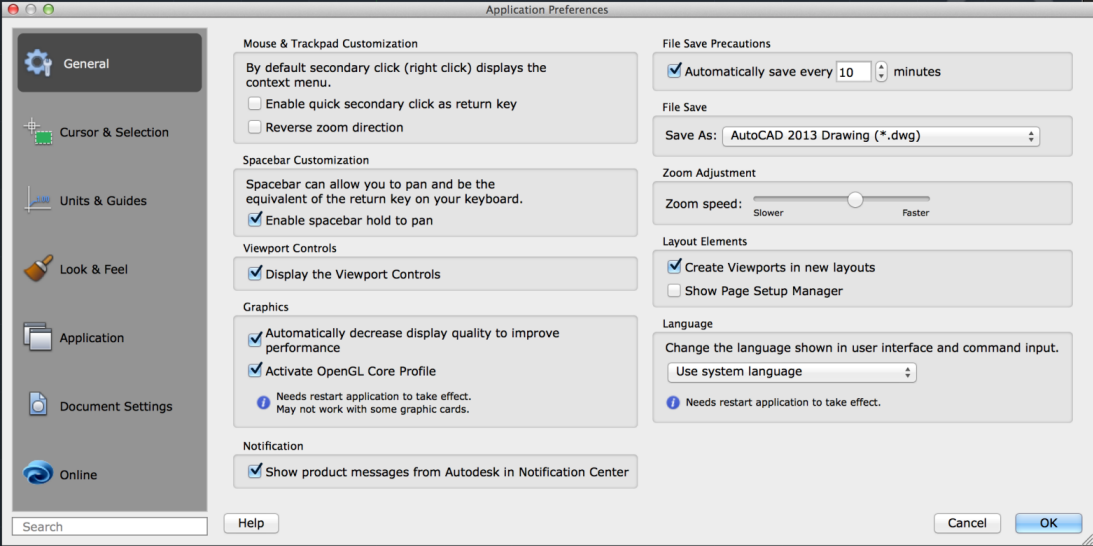Go to Document Settings tab
Viewport: 1093px width, 546px height.
pos(116,406)
